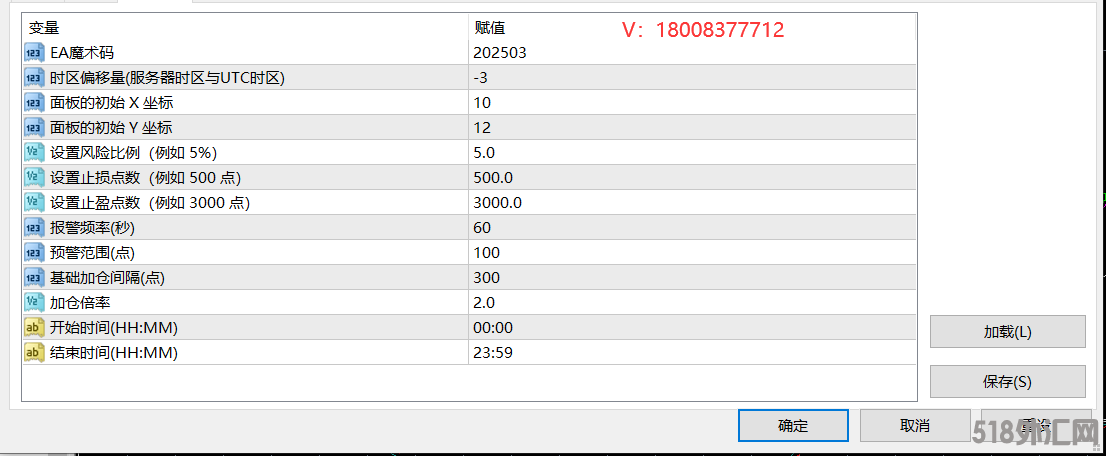The width and height of the screenshot is (1106, 456).
Task: Click the double-type icon beside 设置止盈点数
Action: click(34, 203)
